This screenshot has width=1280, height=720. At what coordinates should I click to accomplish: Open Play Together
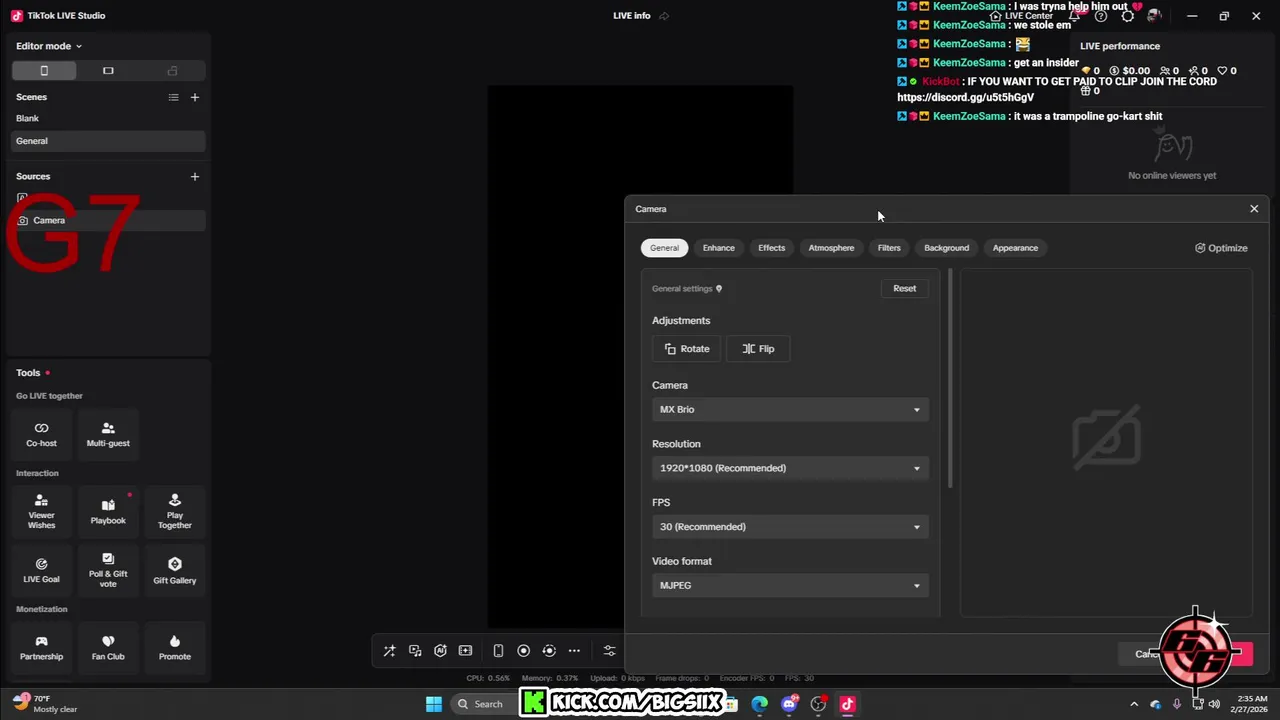tap(174, 512)
